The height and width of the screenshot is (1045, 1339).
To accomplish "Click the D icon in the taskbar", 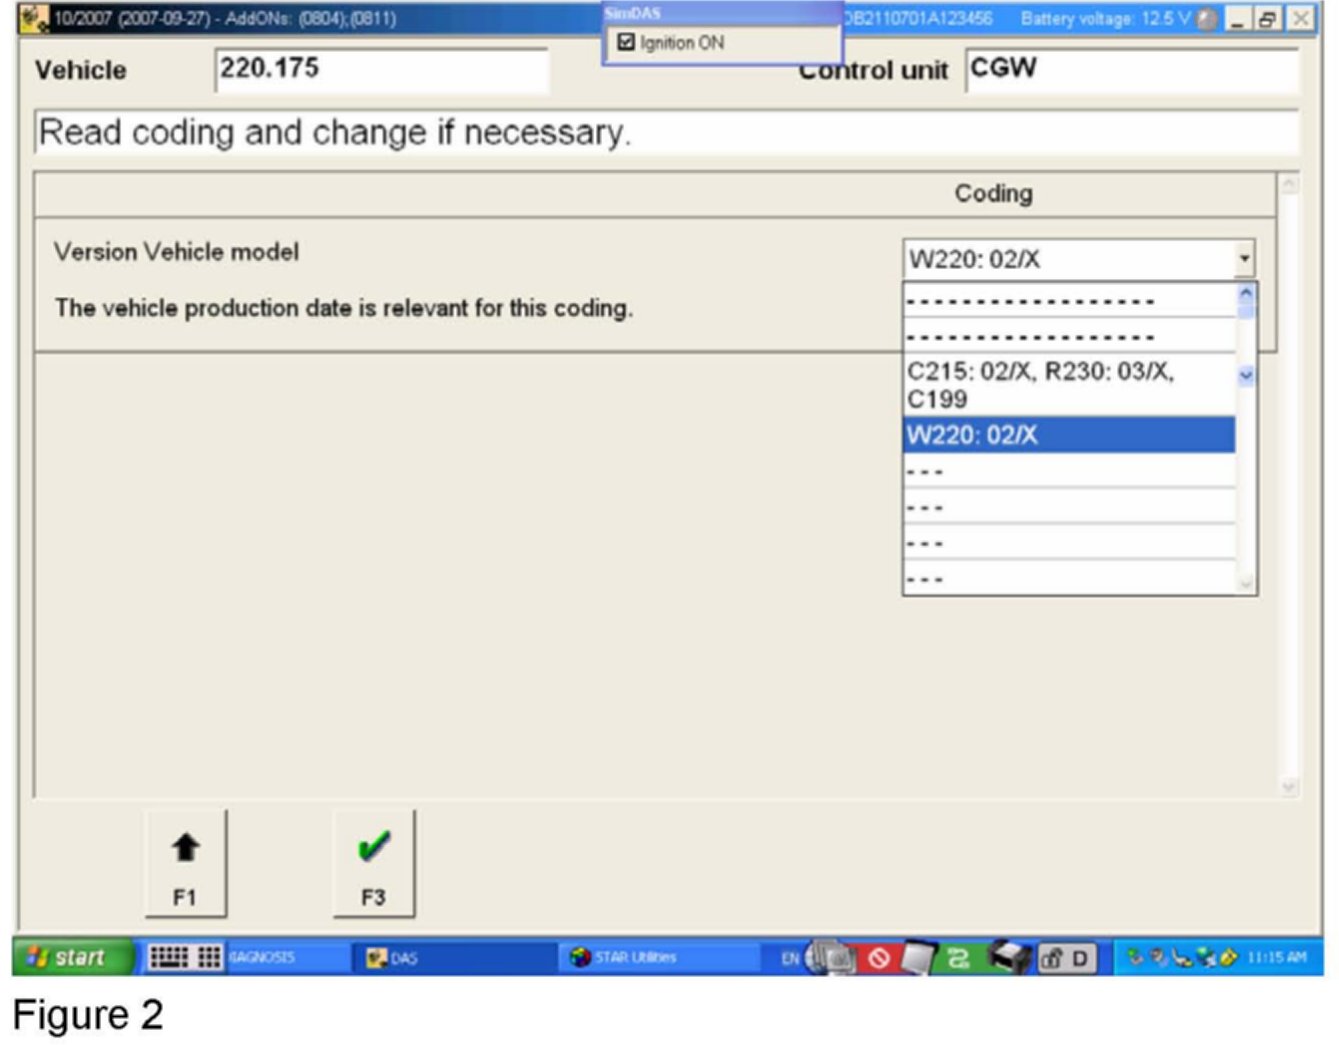I will point(1080,959).
